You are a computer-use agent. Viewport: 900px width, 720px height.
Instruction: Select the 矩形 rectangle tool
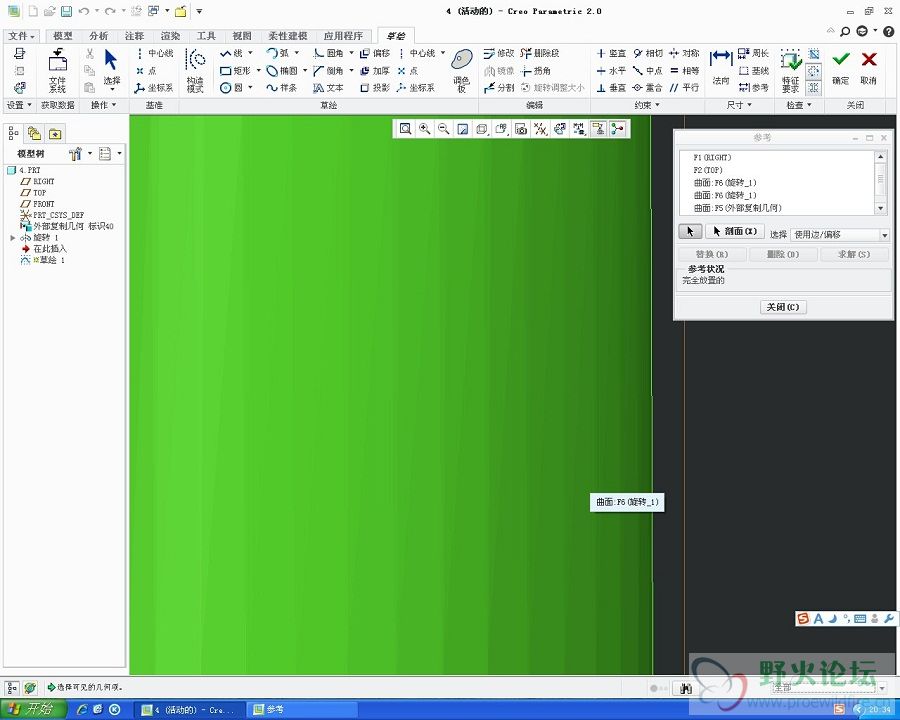235,71
